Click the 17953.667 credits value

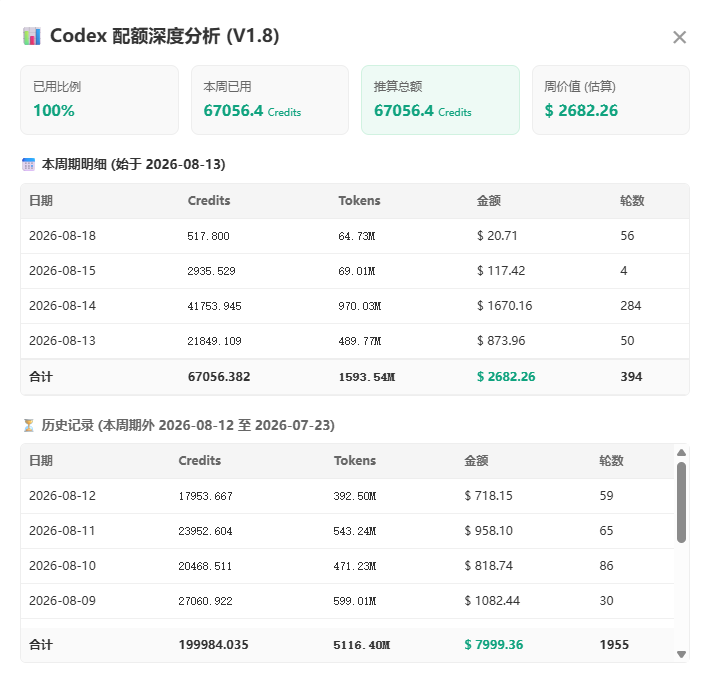click(x=205, y=497)
